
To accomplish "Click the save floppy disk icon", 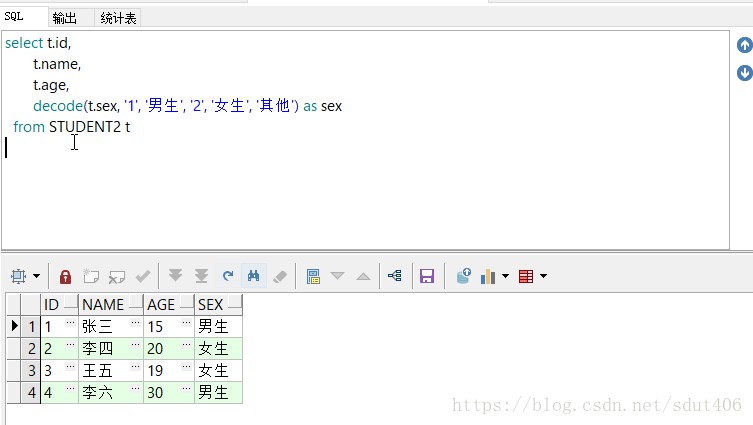I will pyautogui.click(x=427, y=276).
